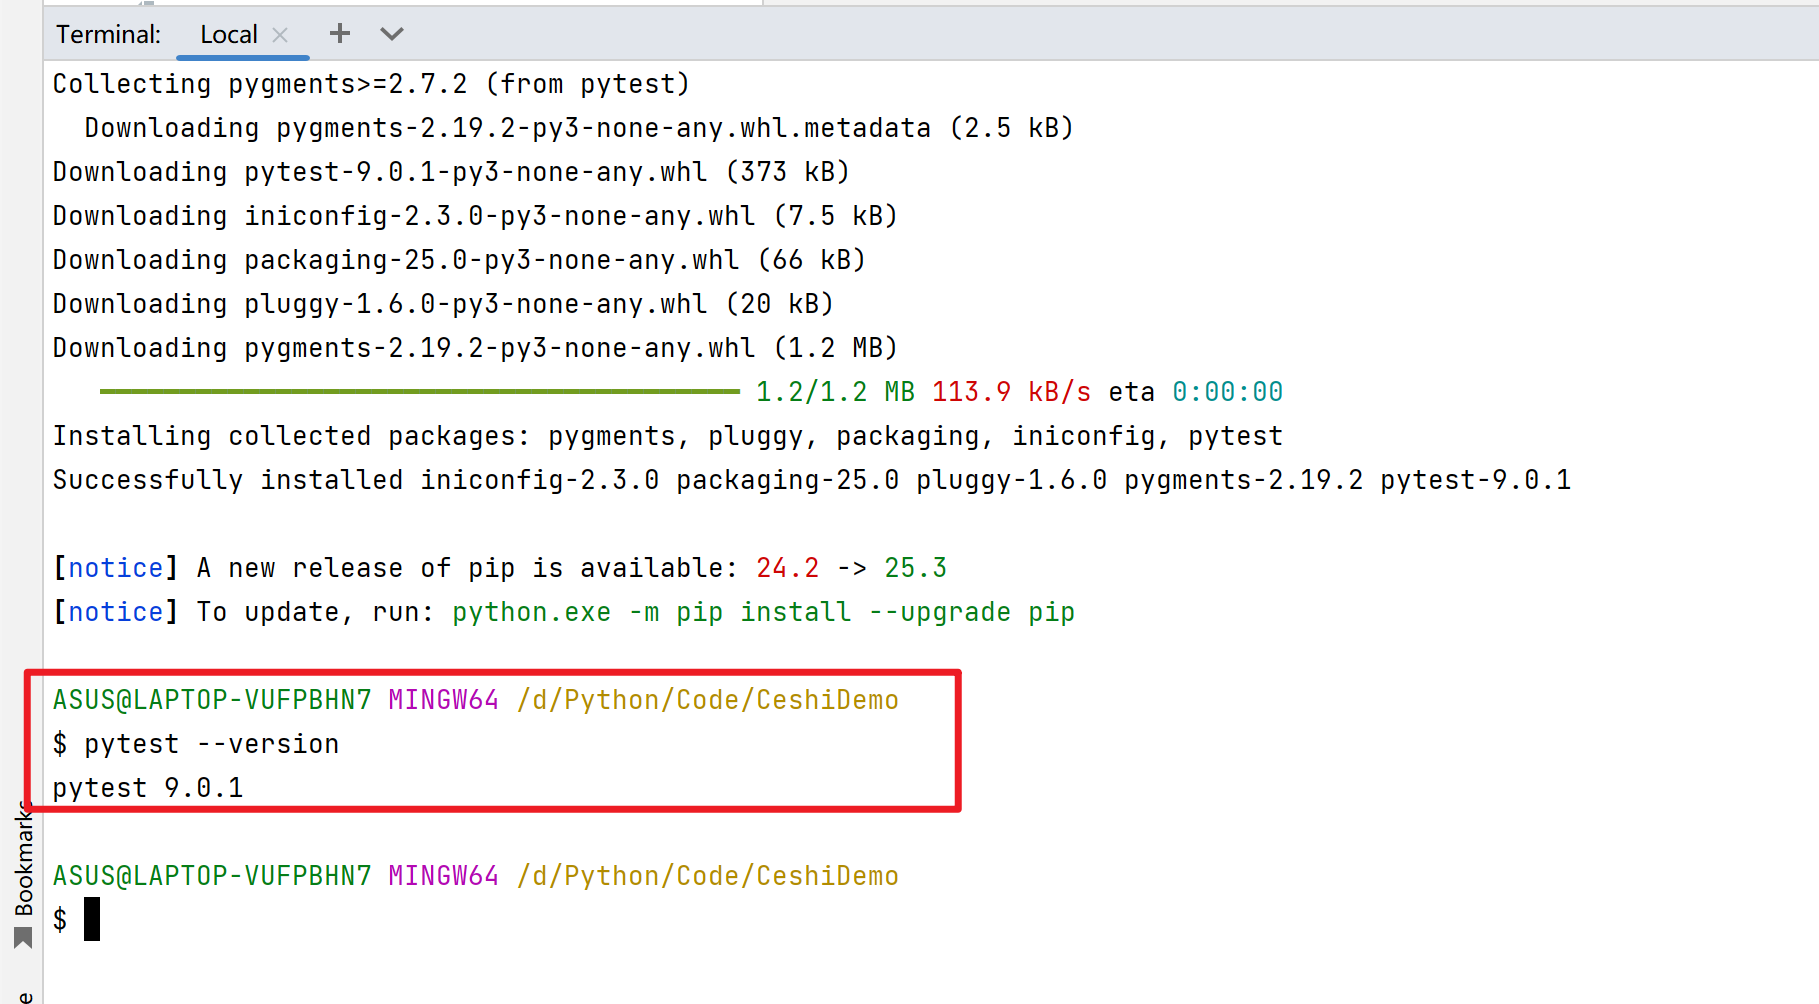Click the 'A new release of pip' notice

coord(500,568)
